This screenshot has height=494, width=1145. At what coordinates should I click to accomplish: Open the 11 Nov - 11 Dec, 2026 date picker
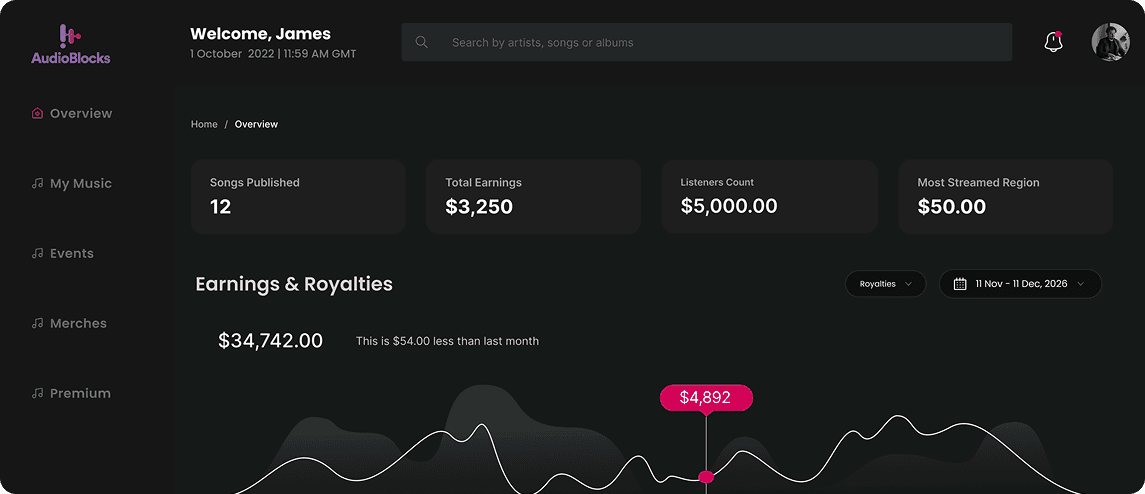[x=1020, y=284]
